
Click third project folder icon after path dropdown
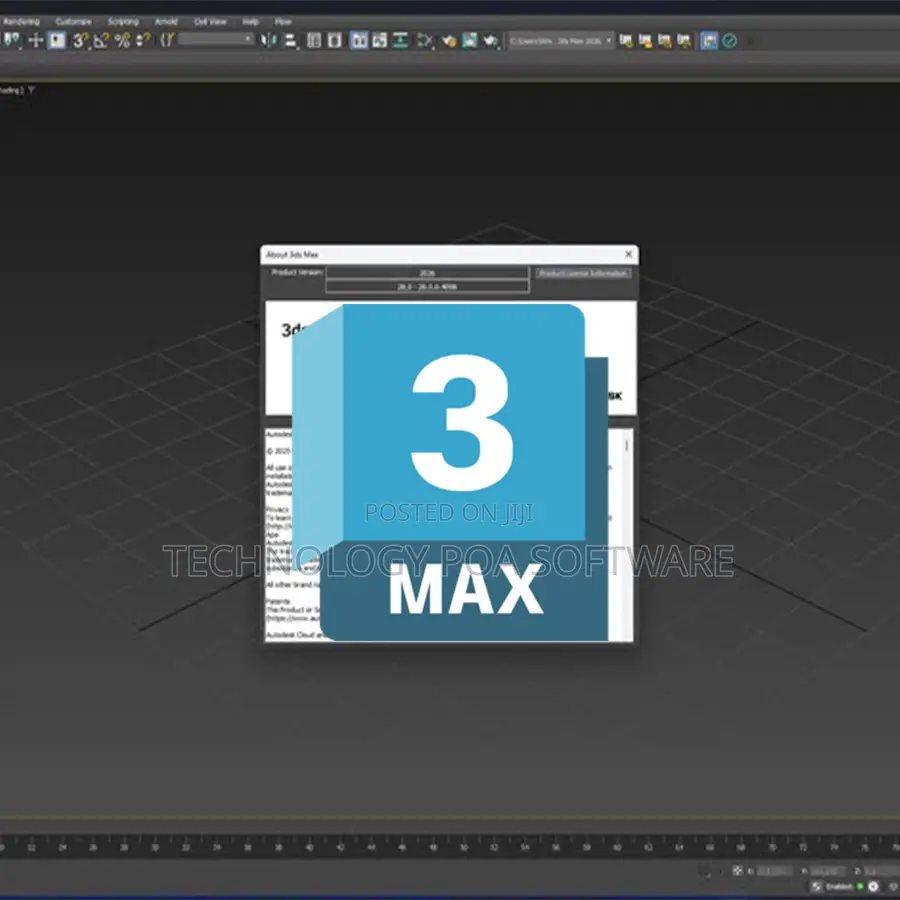[x=665, y=41]
